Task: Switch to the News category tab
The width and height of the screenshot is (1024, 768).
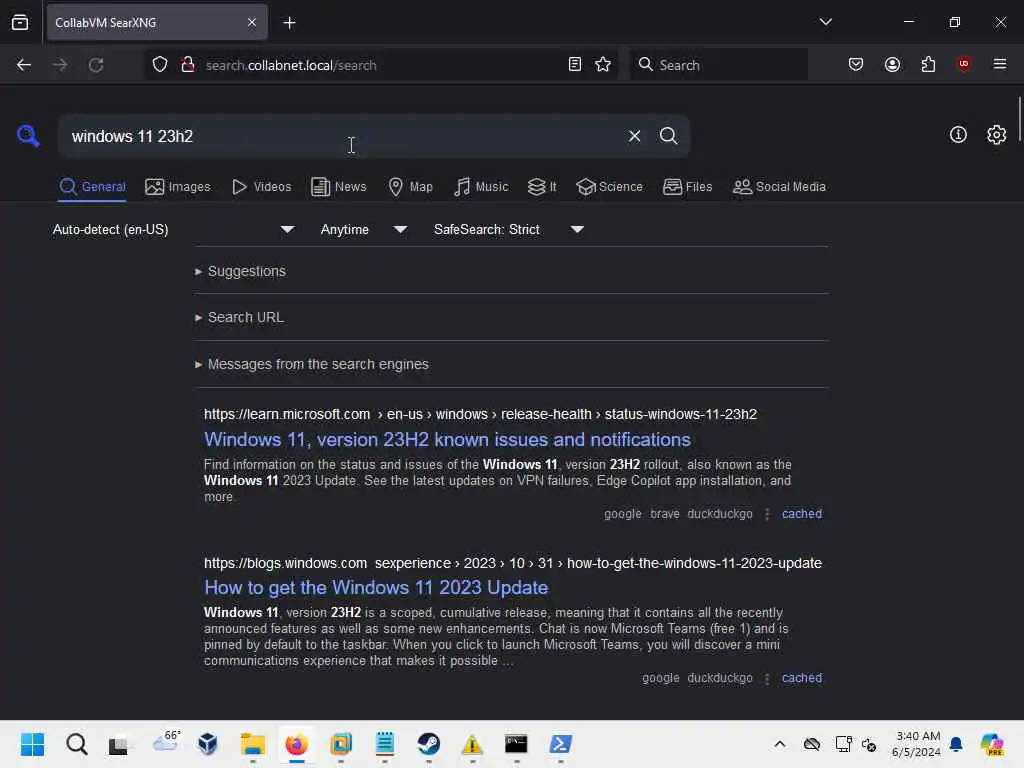Action: pos(338,187)
